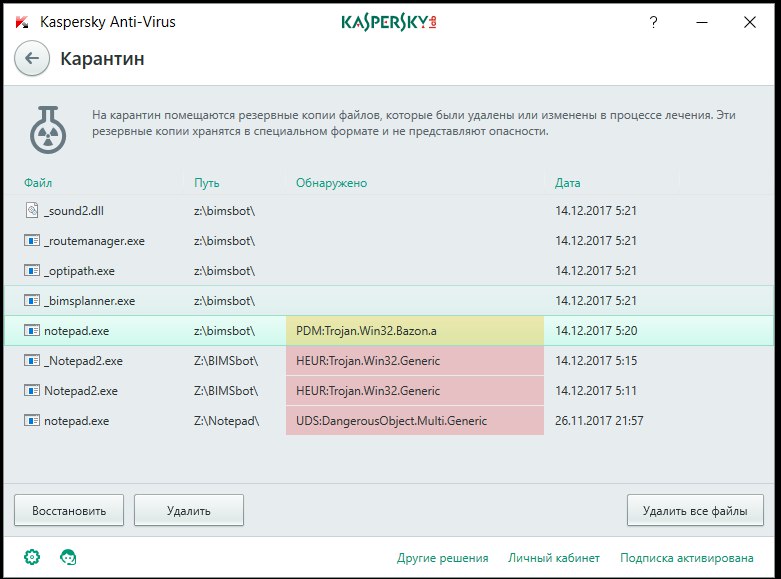Click the help question mark button
781x579 pixels.
pyautogui.click(x=654, y=22)
